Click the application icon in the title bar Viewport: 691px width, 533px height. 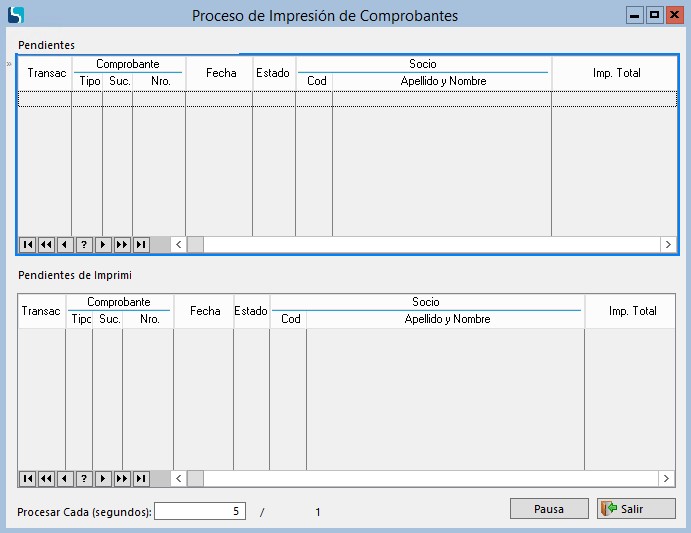coord(15,15)
